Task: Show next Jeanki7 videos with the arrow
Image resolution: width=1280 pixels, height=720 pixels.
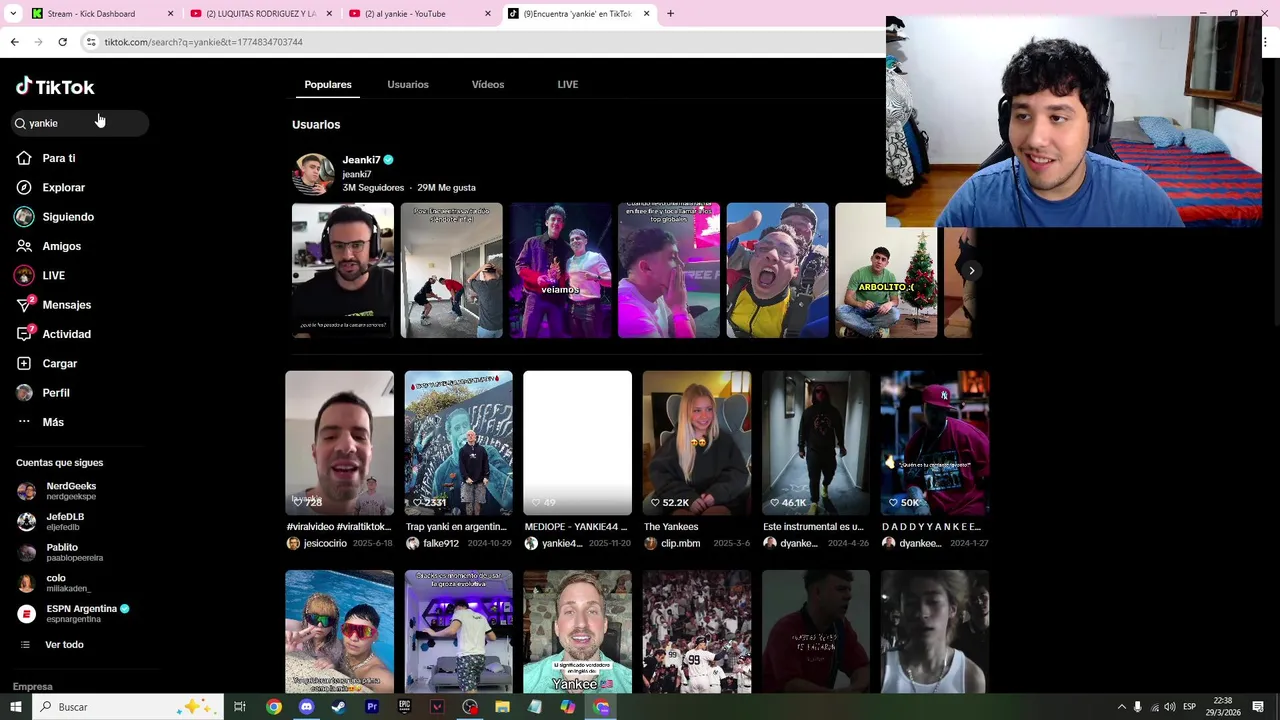Action: [x=971, y=271]
